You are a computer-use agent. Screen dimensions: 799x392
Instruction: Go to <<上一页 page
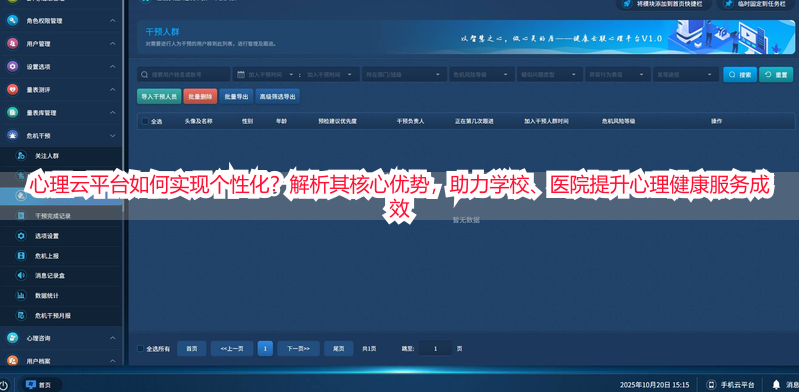pos(232,349)
